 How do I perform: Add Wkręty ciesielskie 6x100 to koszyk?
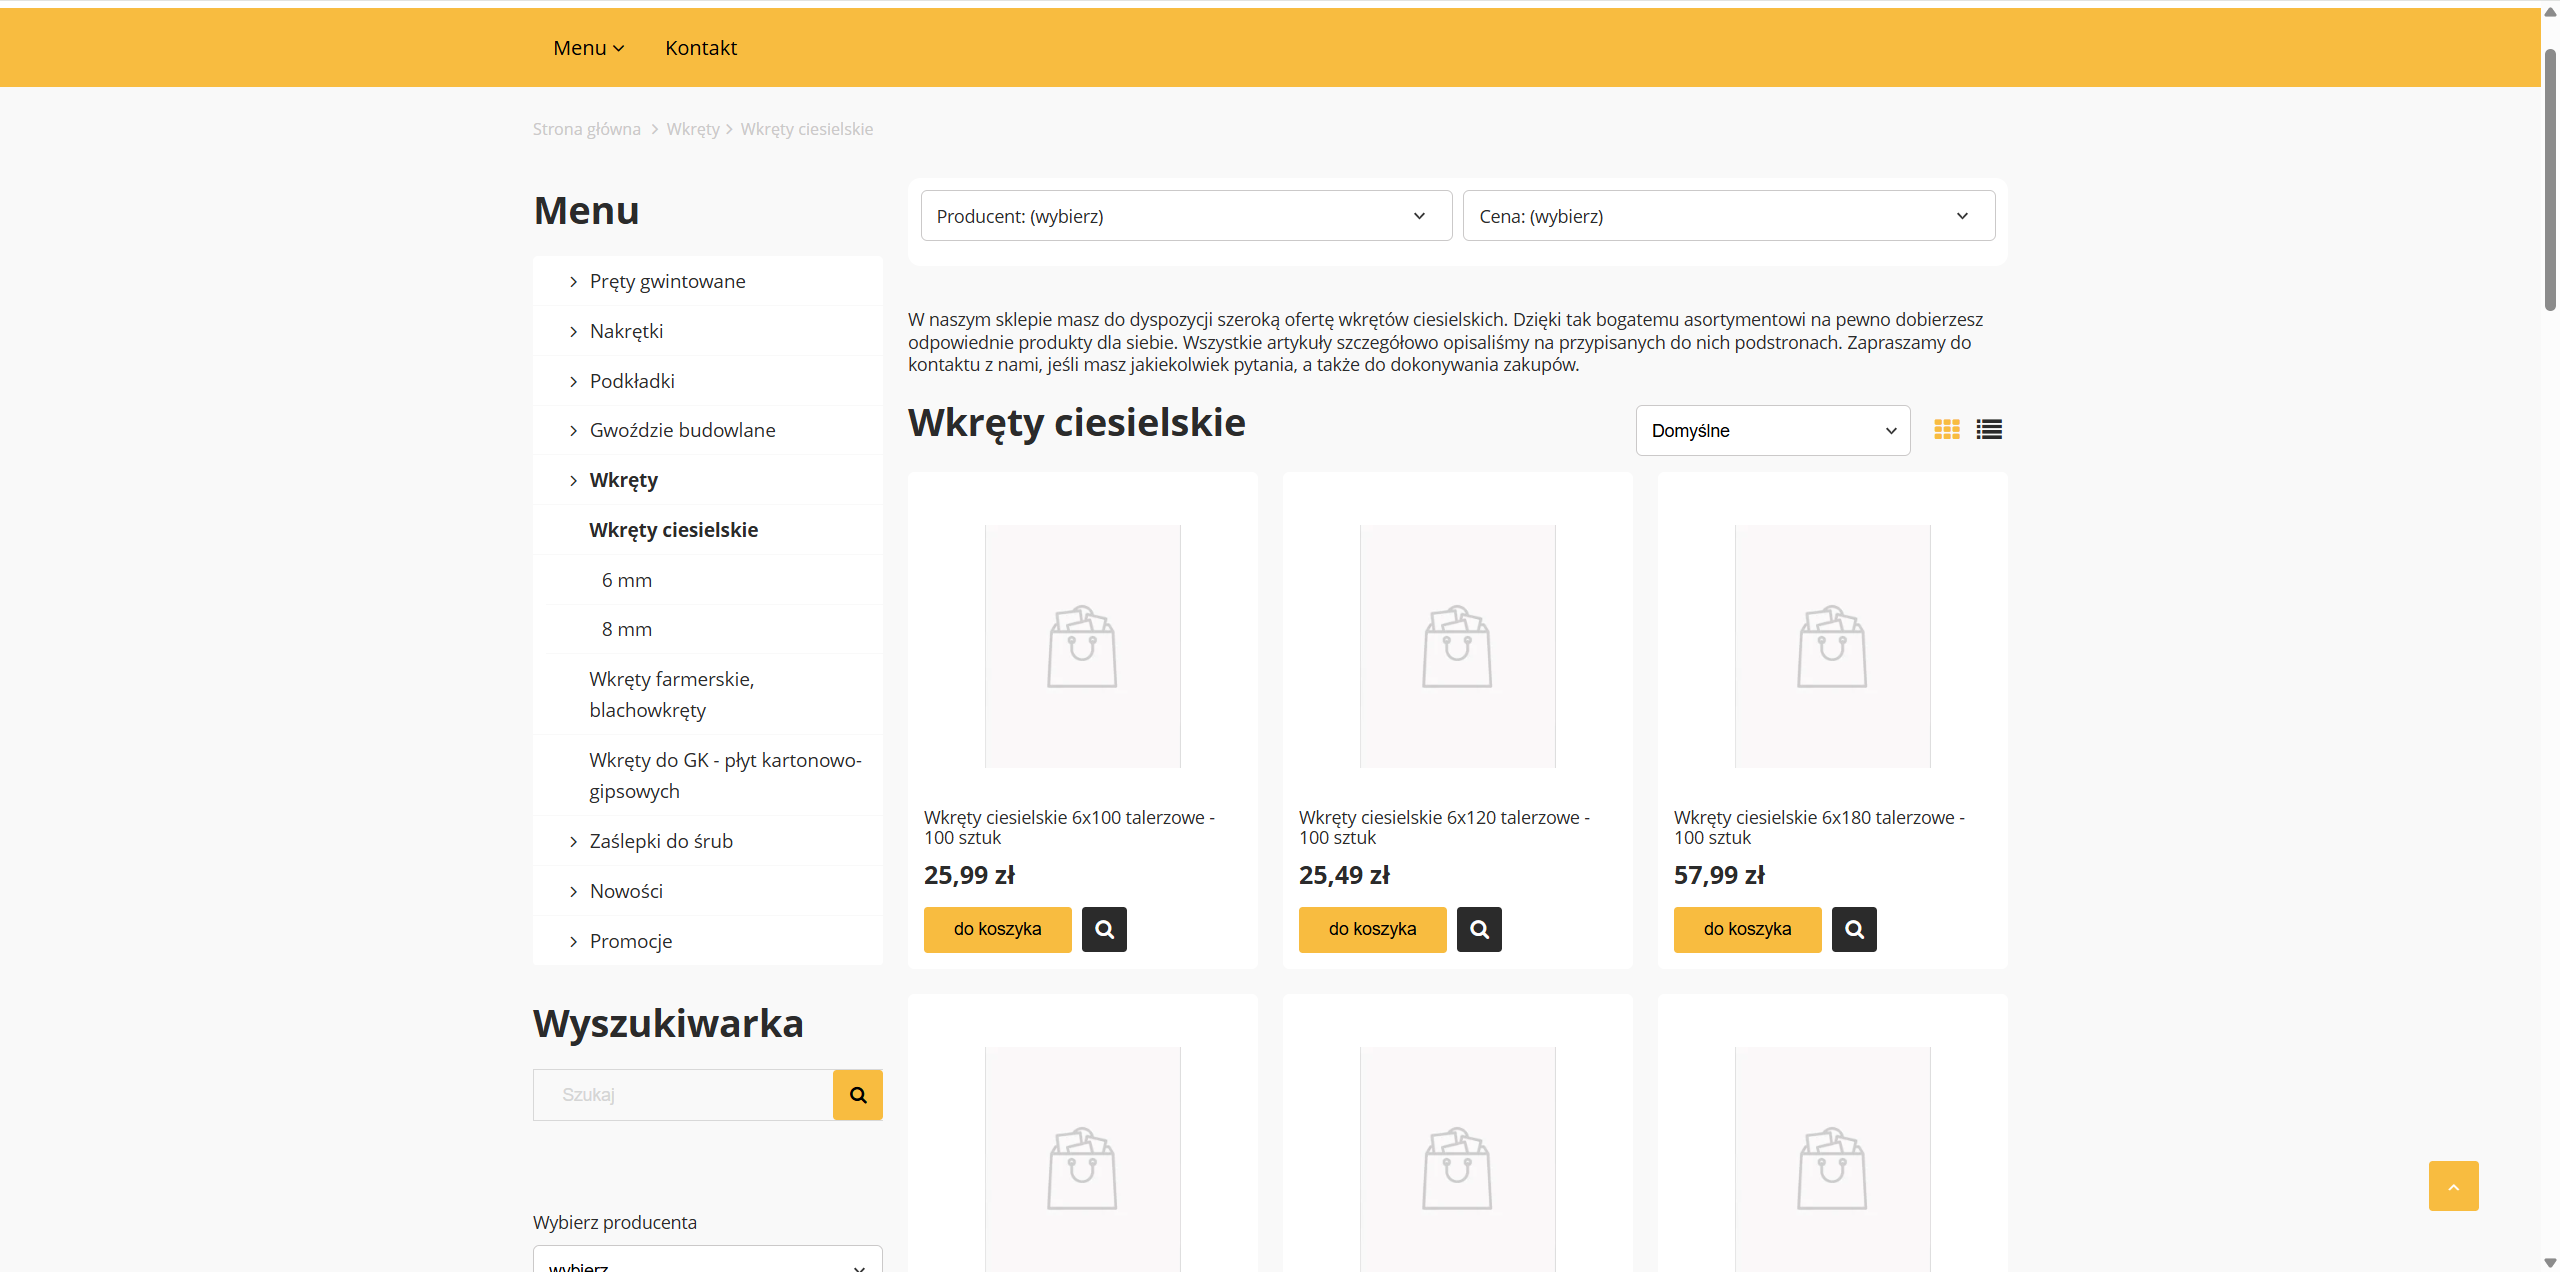(996, 929)
